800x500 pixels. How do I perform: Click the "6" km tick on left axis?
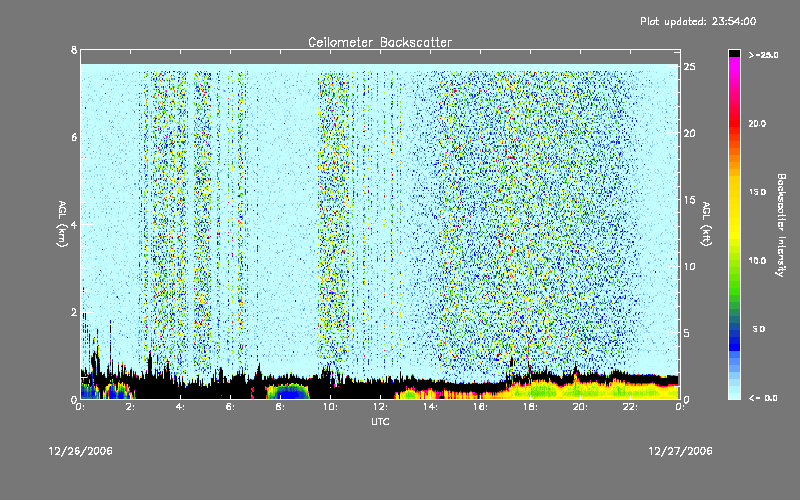74,137
